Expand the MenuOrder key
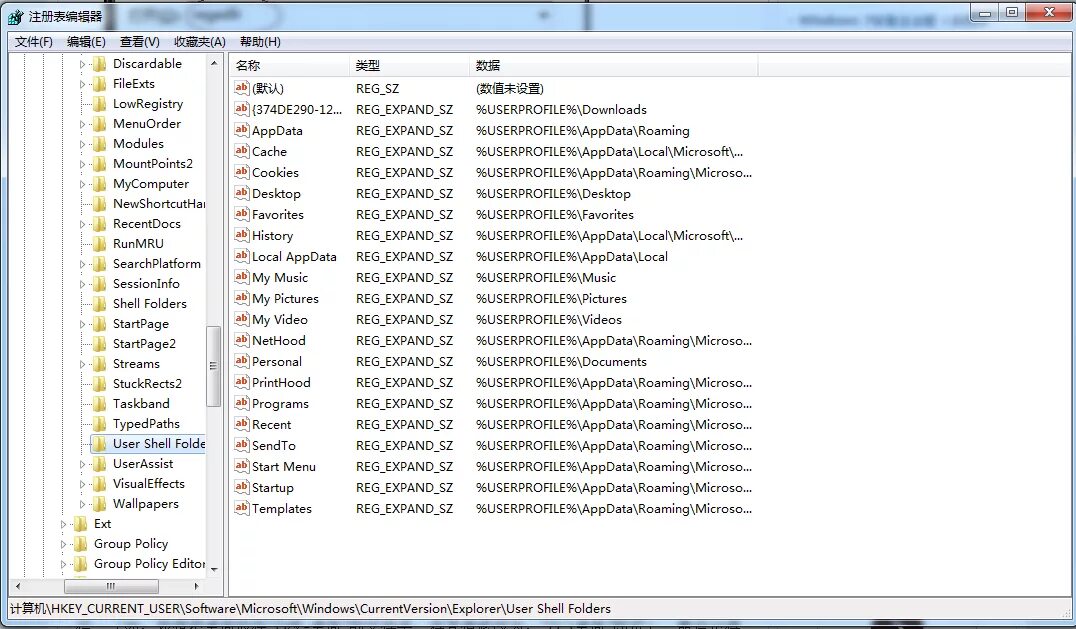 tap(82, 124)
